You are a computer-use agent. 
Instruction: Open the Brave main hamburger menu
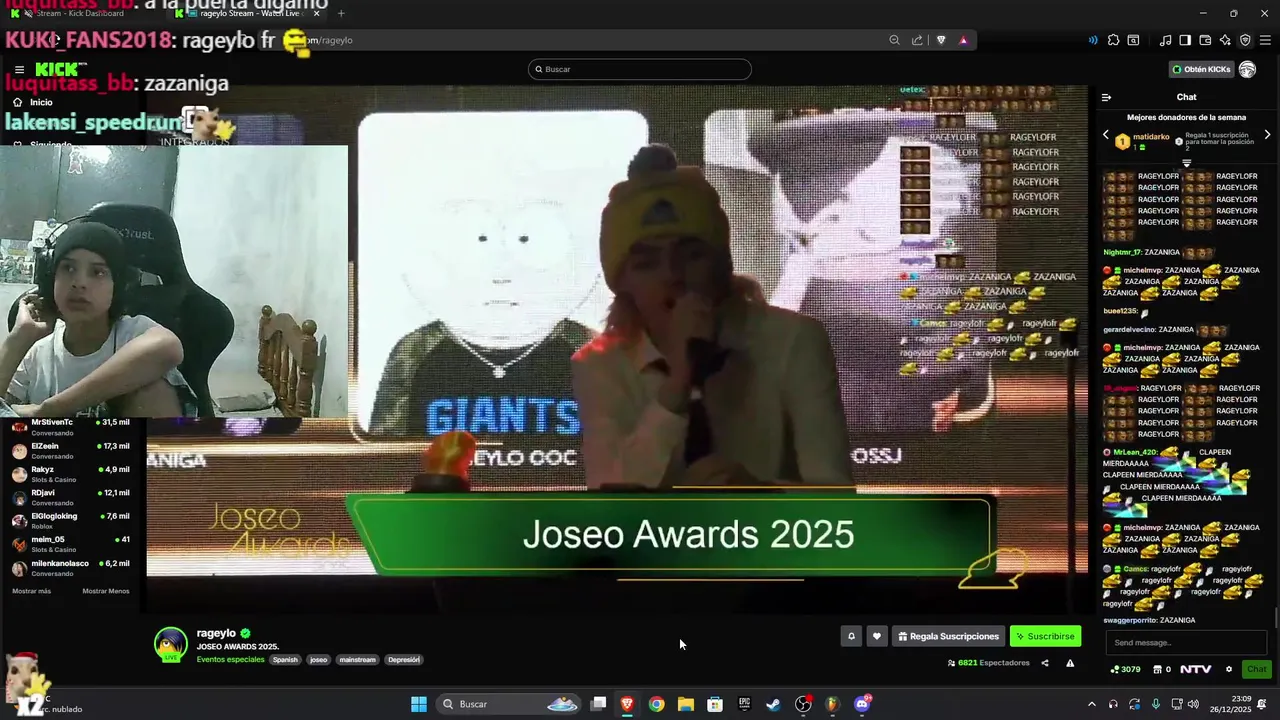click(1265, 40)
